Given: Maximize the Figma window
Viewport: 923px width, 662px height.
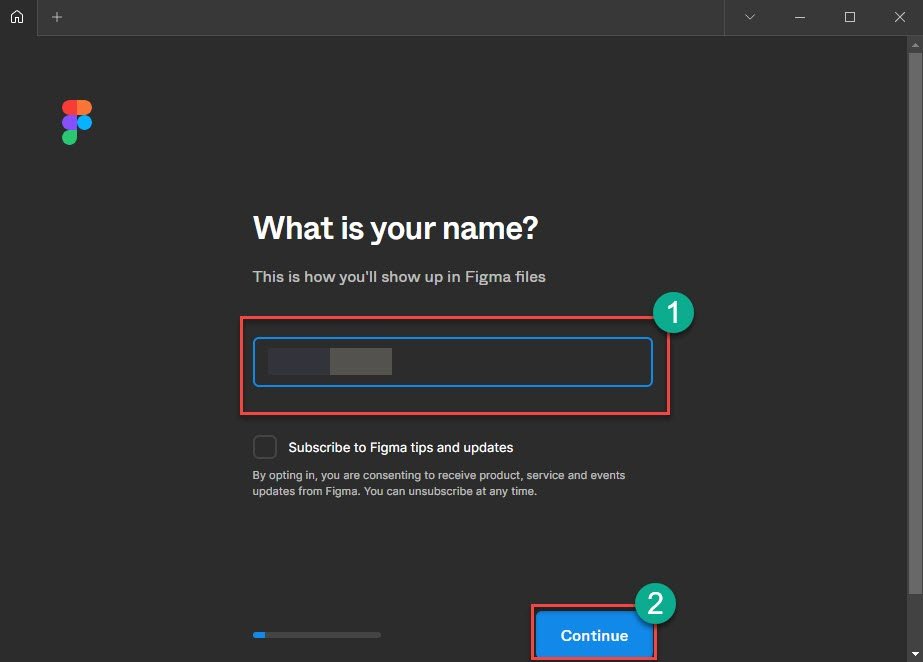Looking at the screenshot, I should (x=849, y=17).
